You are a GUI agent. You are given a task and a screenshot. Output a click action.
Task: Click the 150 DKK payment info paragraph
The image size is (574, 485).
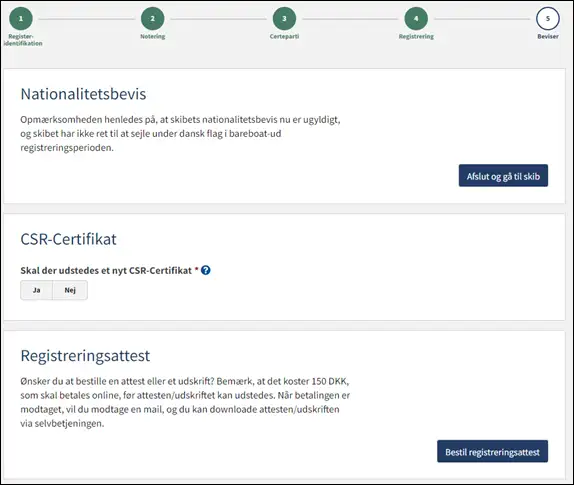tap(185, 402)
